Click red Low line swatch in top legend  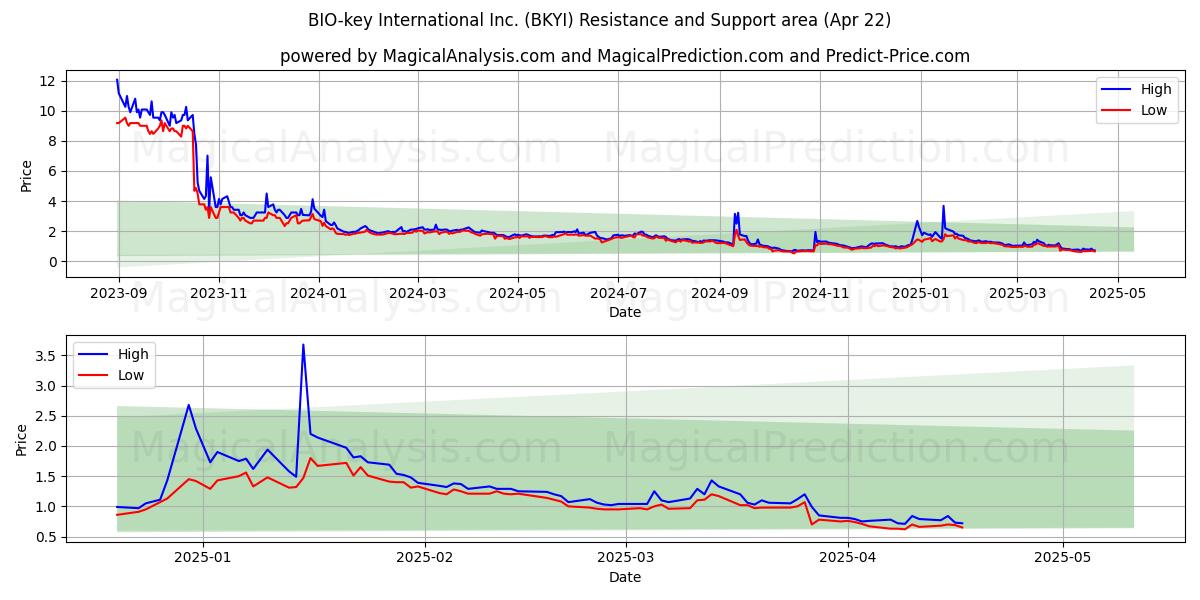1118,110
